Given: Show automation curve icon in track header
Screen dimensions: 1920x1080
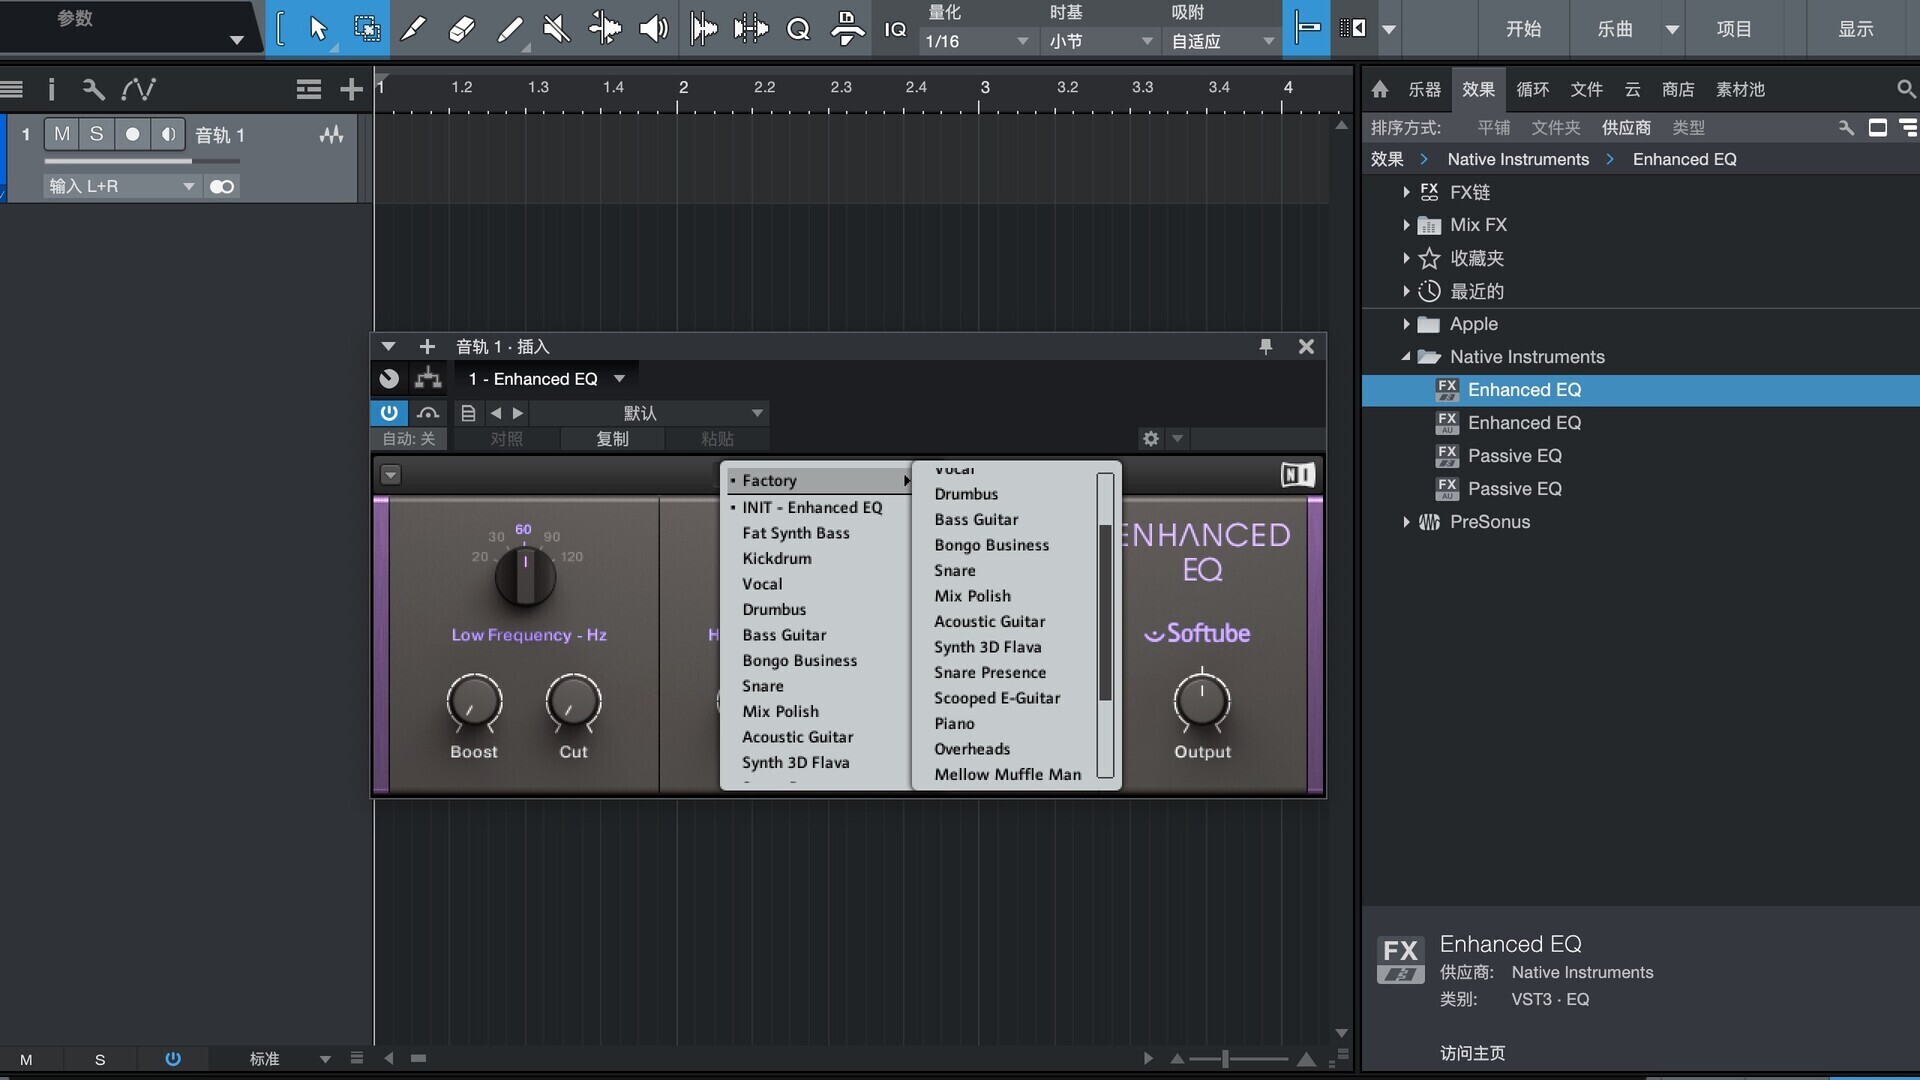Looking at the screenshot, I should click(x=138, y=89).
